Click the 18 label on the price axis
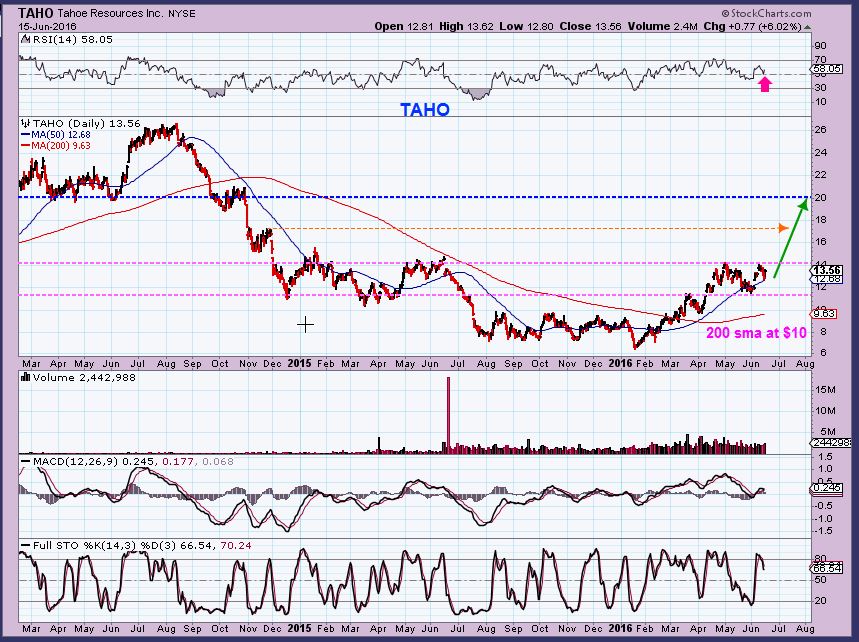 [820, 220]
